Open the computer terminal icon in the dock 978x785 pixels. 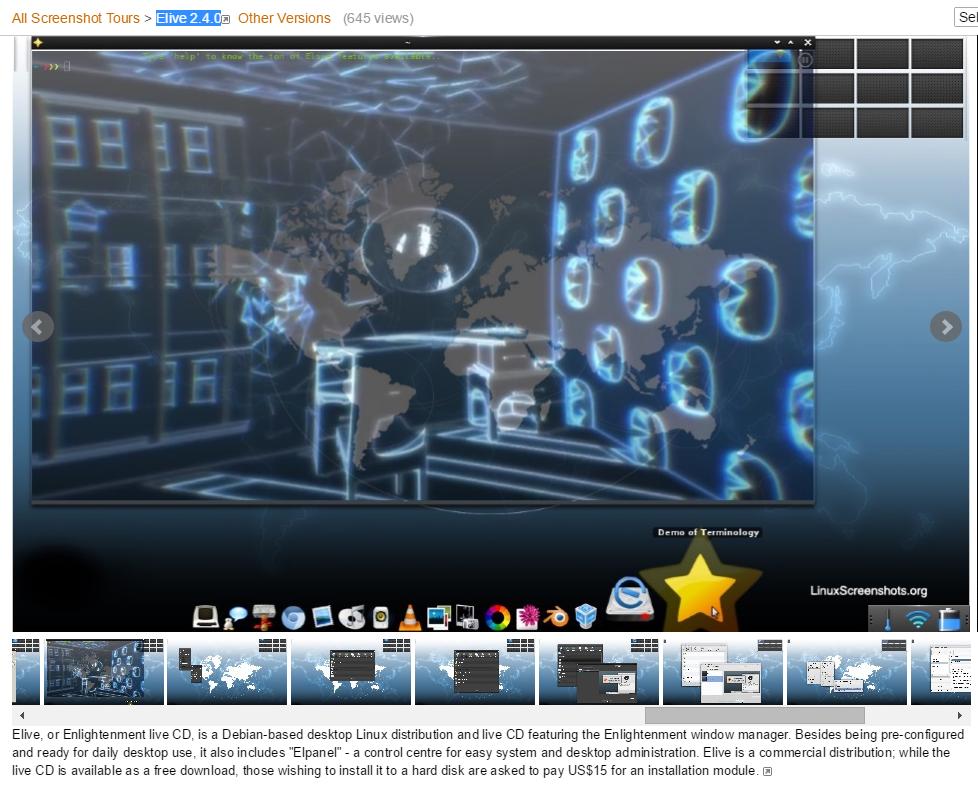point(205,617)
